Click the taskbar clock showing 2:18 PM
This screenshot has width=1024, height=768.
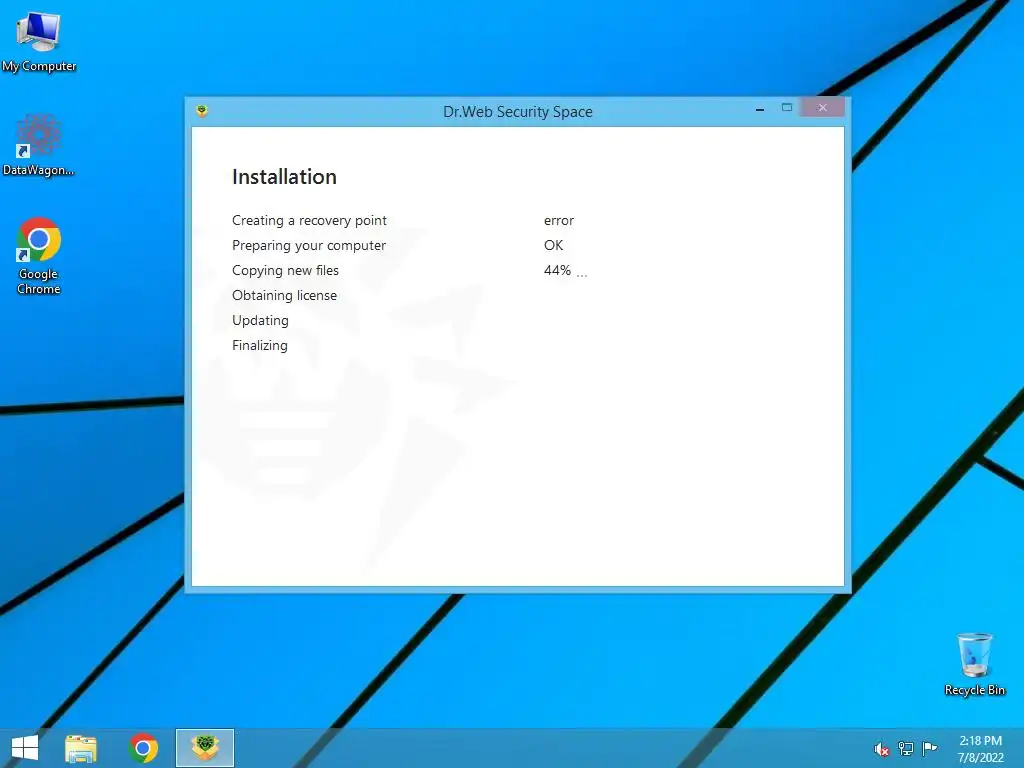click(980, 749)
